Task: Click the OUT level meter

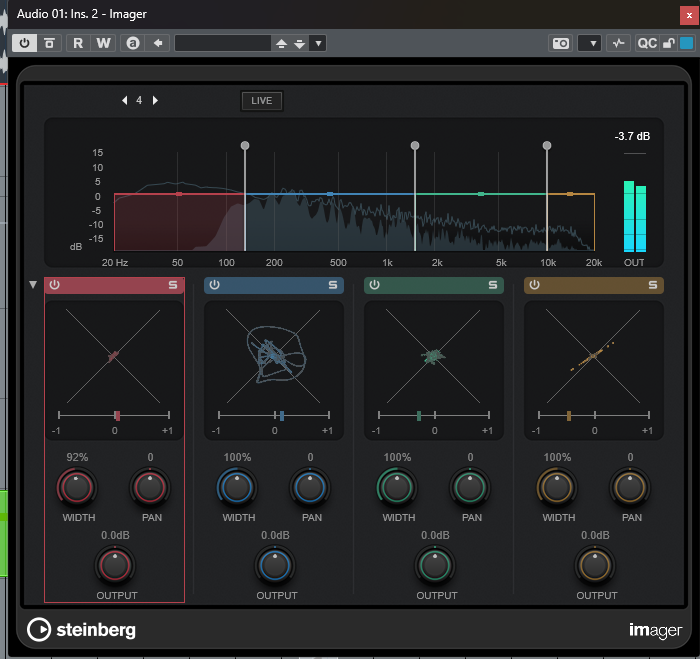Action: point(635,216)
